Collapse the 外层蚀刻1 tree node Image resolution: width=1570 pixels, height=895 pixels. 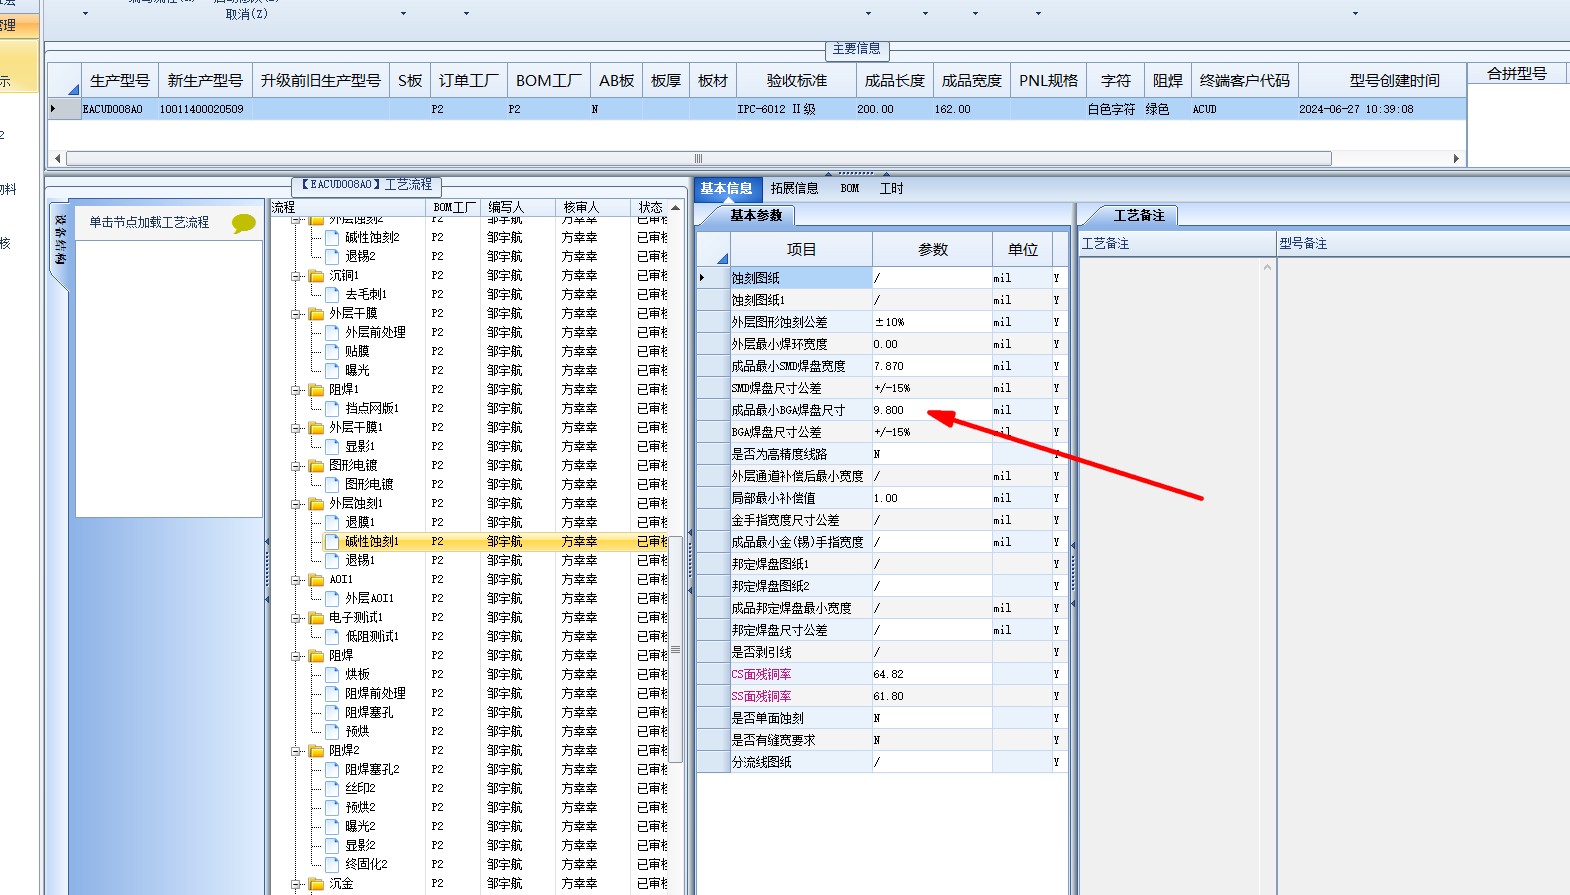point(297,504)
